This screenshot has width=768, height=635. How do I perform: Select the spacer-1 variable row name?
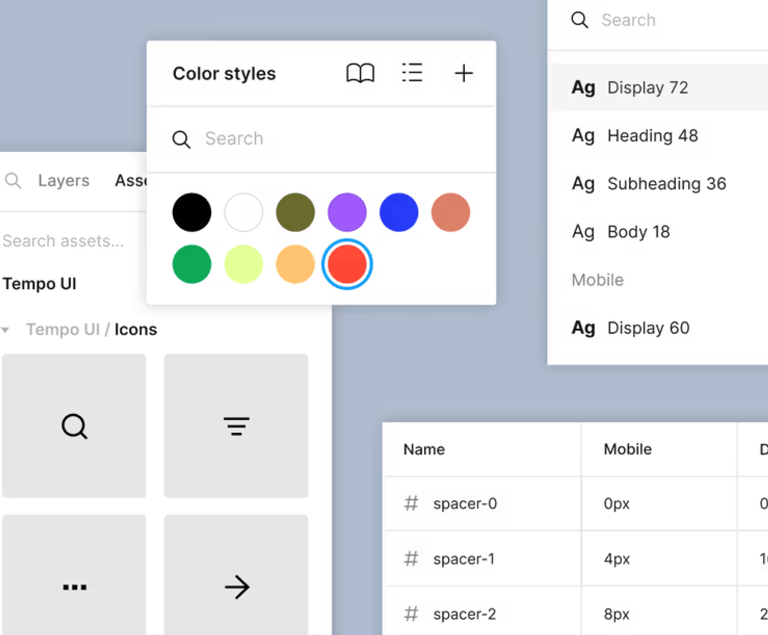coord(464,559)
